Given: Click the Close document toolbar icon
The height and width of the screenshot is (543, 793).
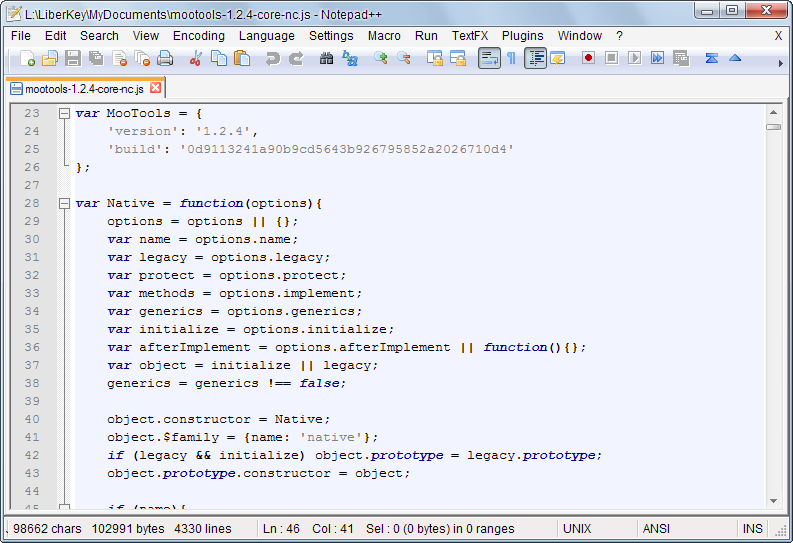Looking at the screenshot, I should pyautogui.click(x=119, y=59).
